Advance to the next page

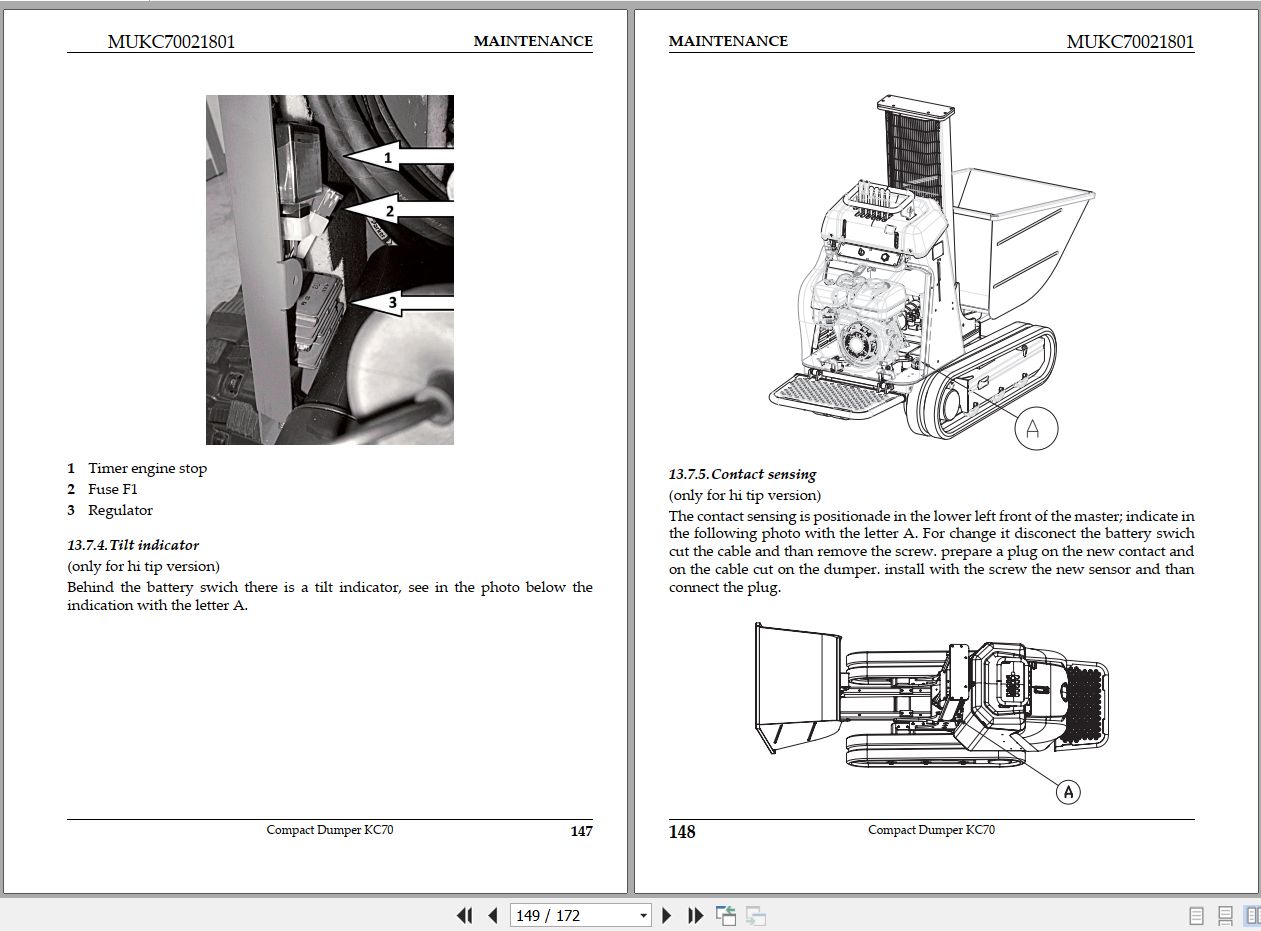pos(666,915)
